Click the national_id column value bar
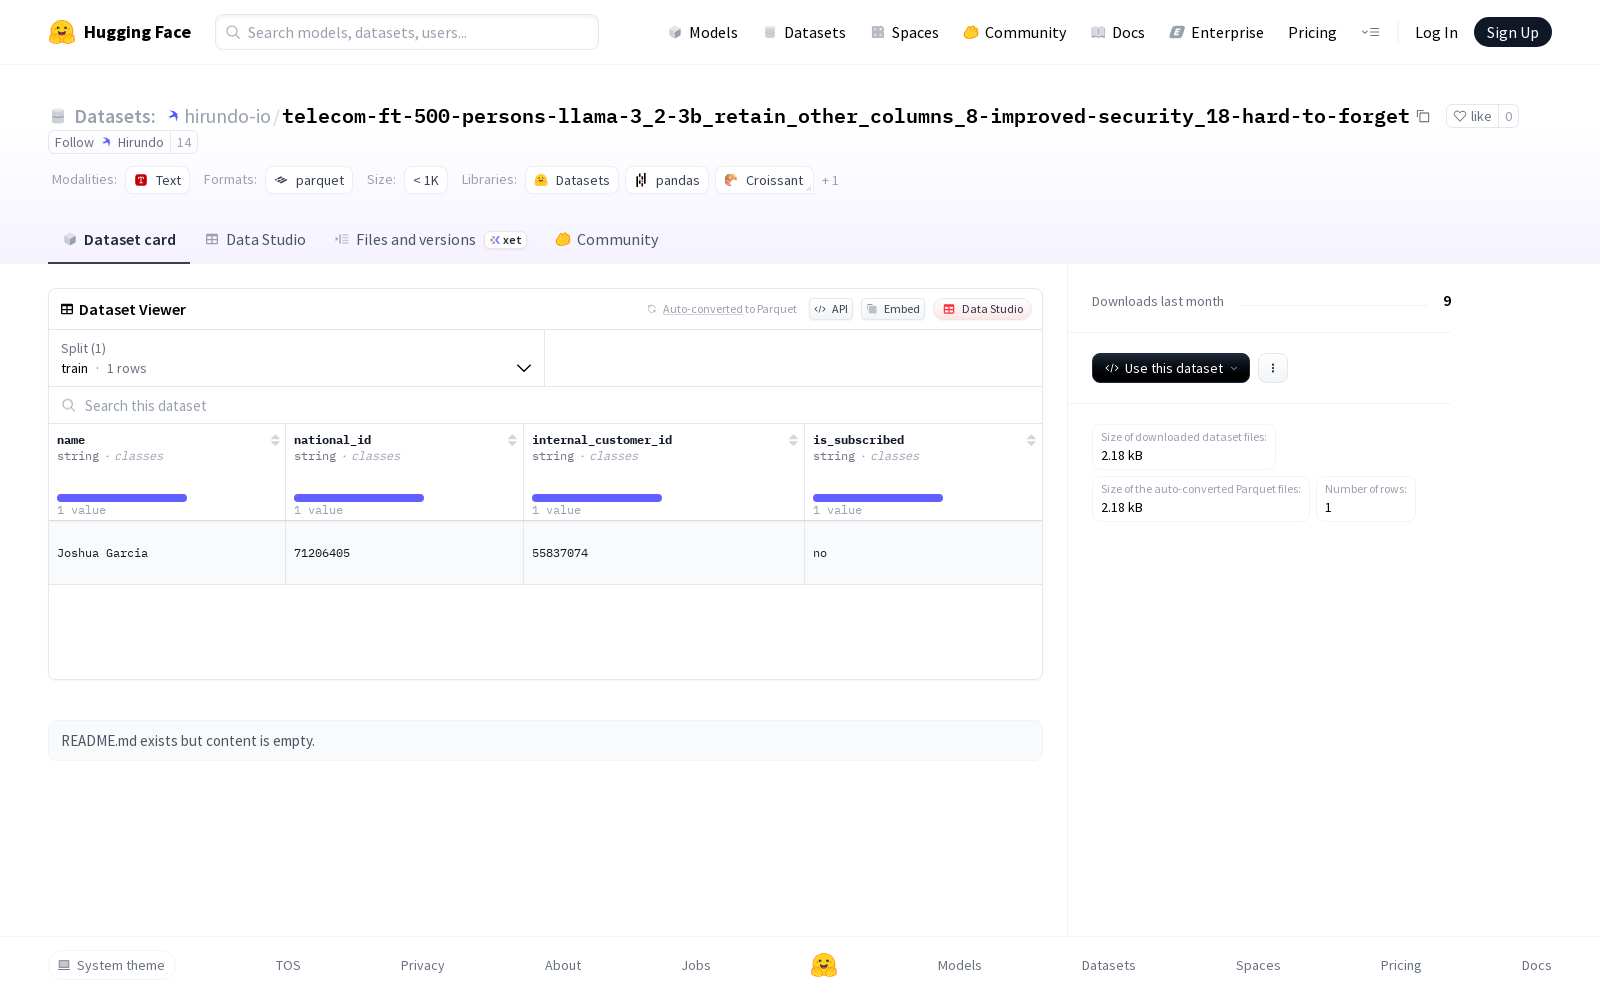Image resolution: width=1600 pixels, height=1000 pixels. tap(359, 498)
